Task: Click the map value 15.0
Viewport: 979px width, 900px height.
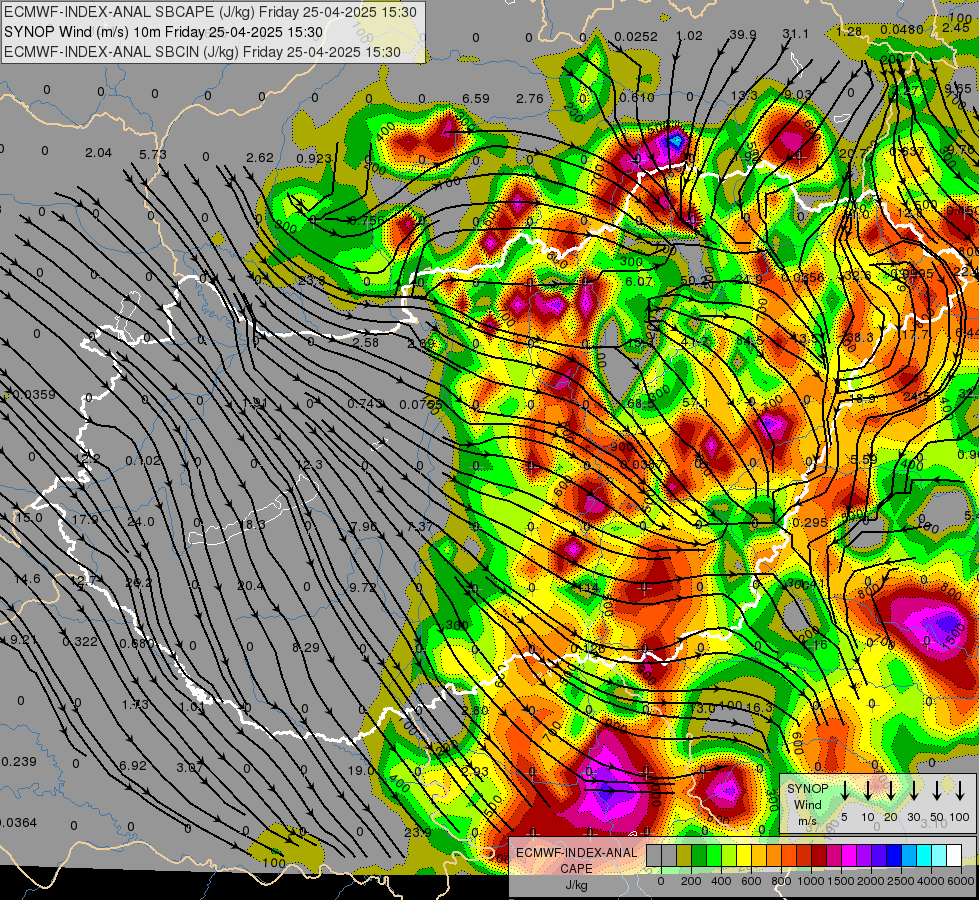Action: pos(29,518)
